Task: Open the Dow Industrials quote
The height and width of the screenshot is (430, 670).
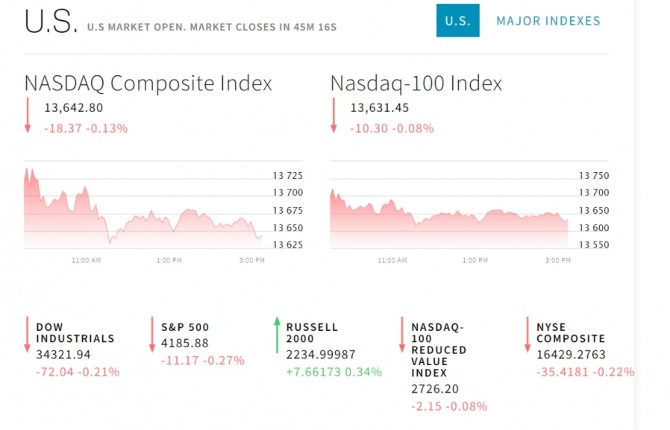Action: pos(75,332)
